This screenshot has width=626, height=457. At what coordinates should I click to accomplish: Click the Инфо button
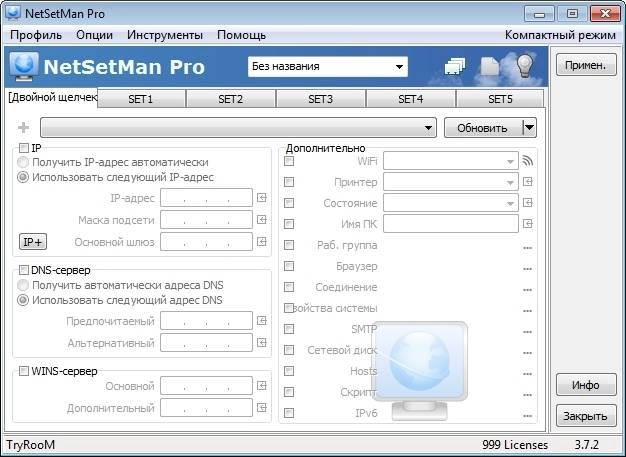click(586, 385)
